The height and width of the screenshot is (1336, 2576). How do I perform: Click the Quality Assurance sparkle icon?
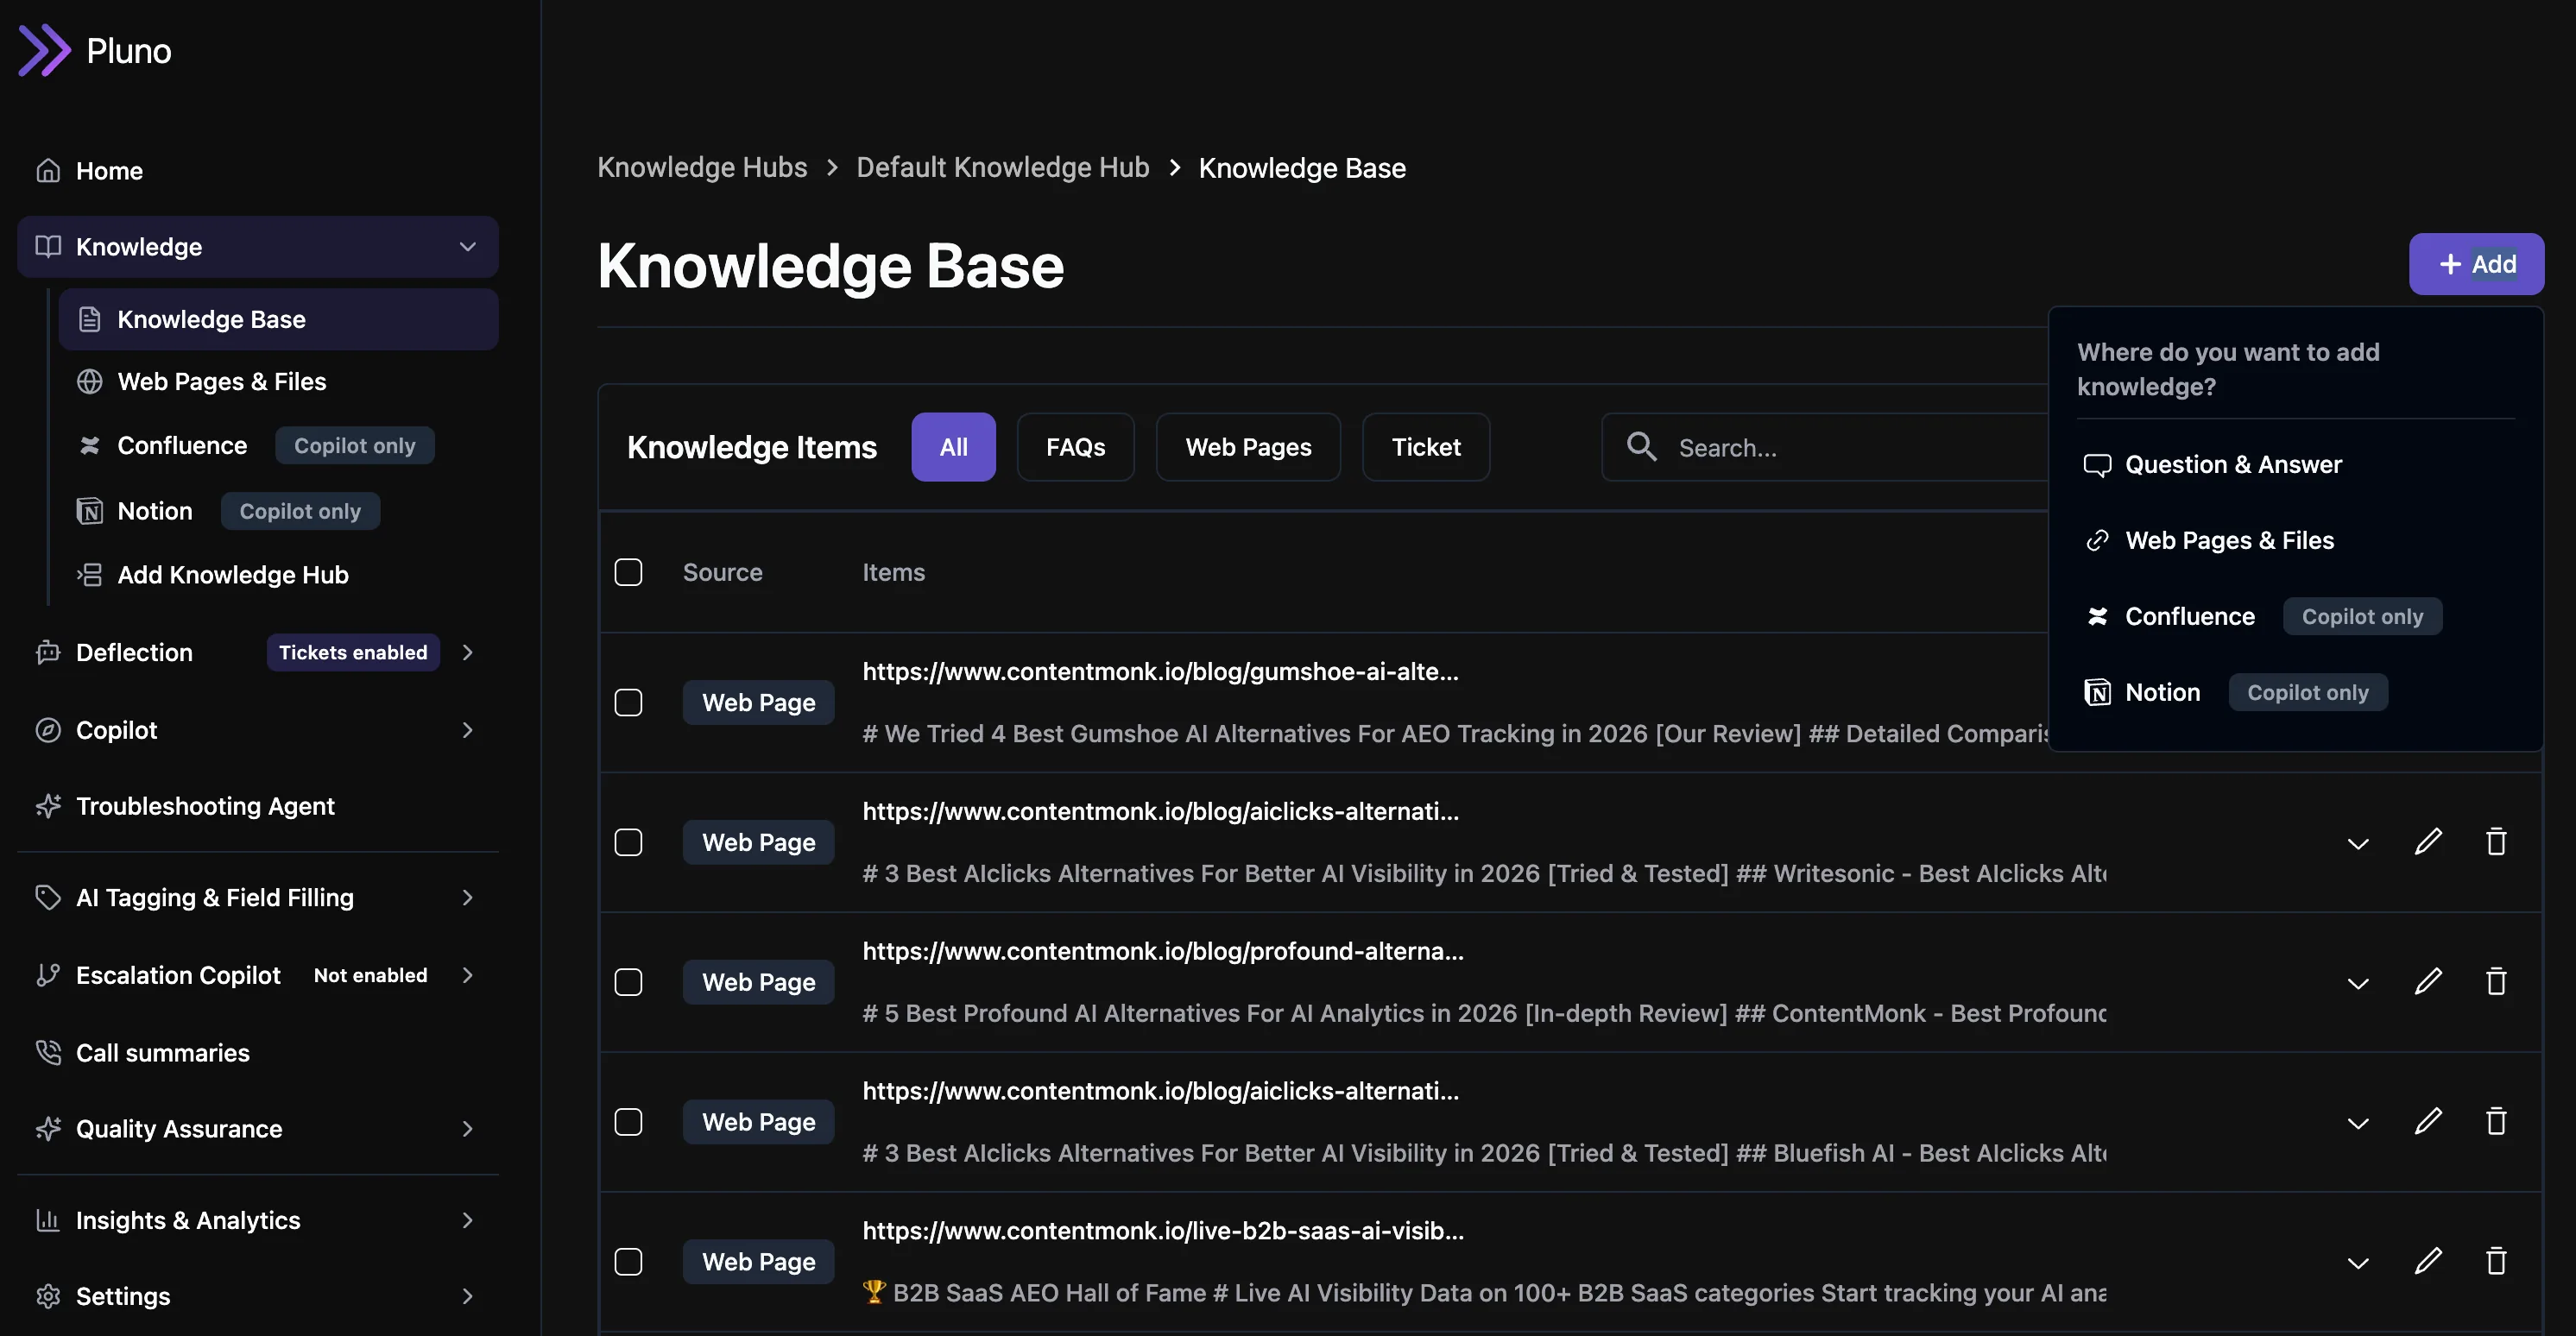[48, 1129]
